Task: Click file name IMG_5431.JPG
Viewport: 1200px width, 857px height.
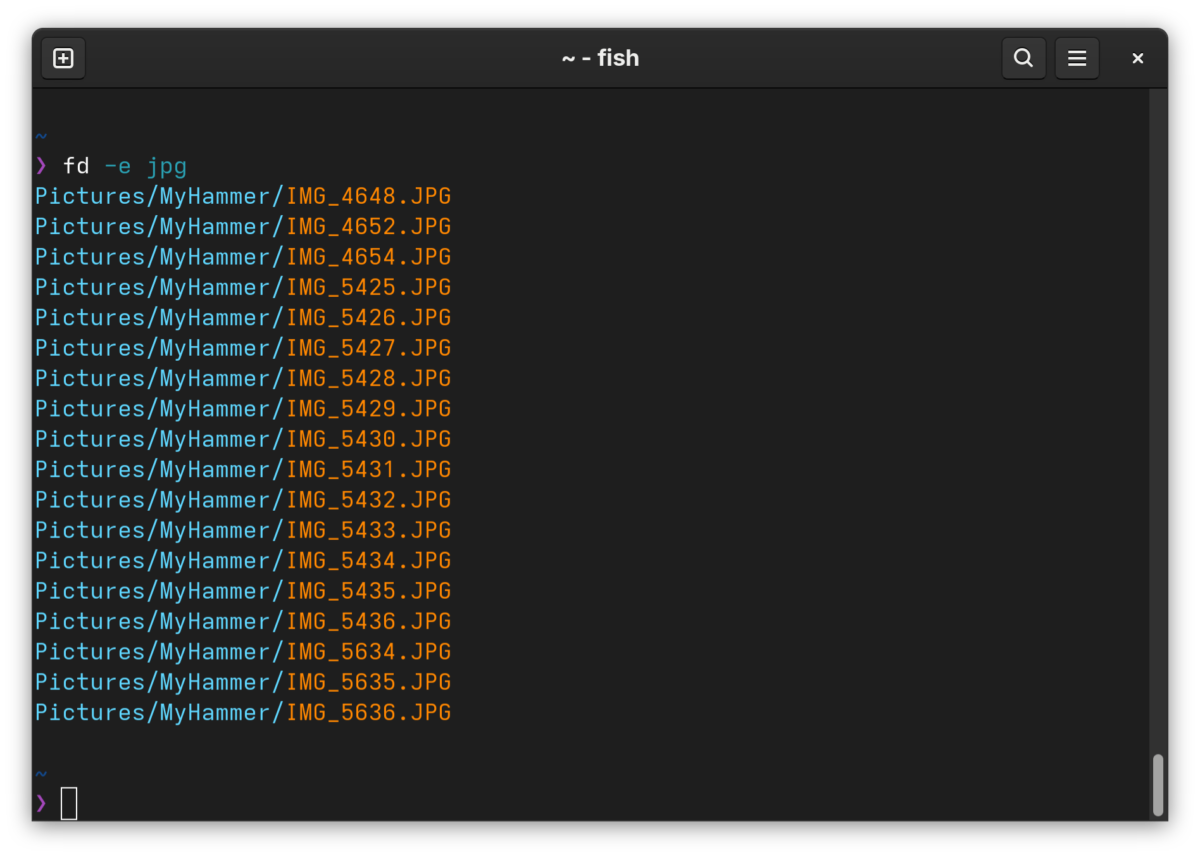Action: pyautogui.click(x=369, y=469)
